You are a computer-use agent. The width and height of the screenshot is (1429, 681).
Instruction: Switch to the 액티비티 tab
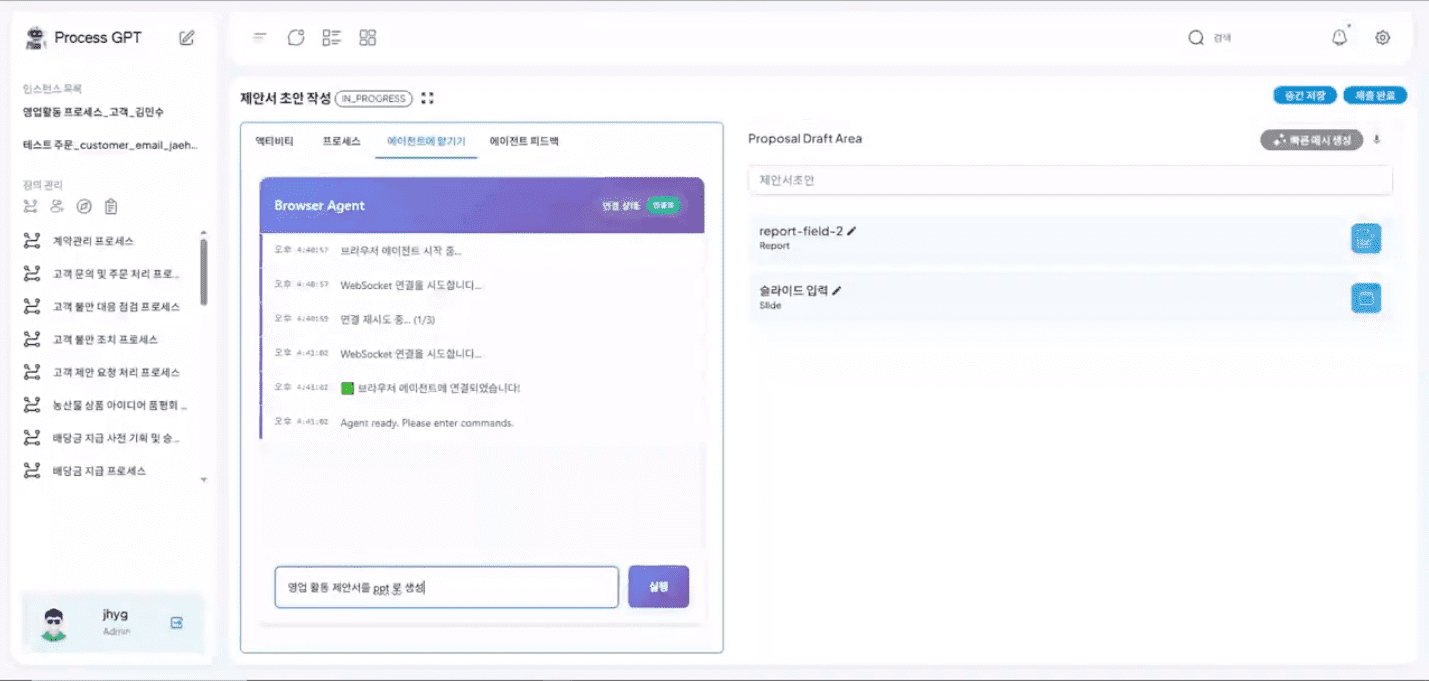click(x=275, y=142)
